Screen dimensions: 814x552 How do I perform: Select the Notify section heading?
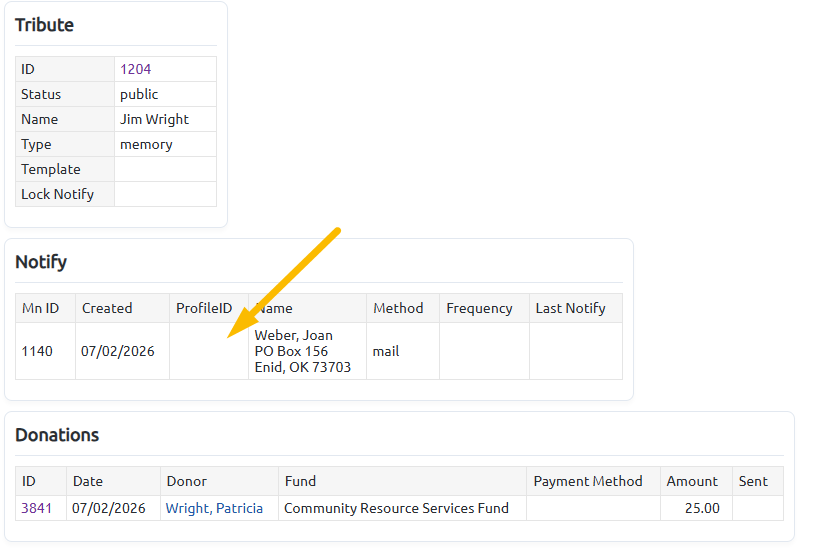pos(41,262)
